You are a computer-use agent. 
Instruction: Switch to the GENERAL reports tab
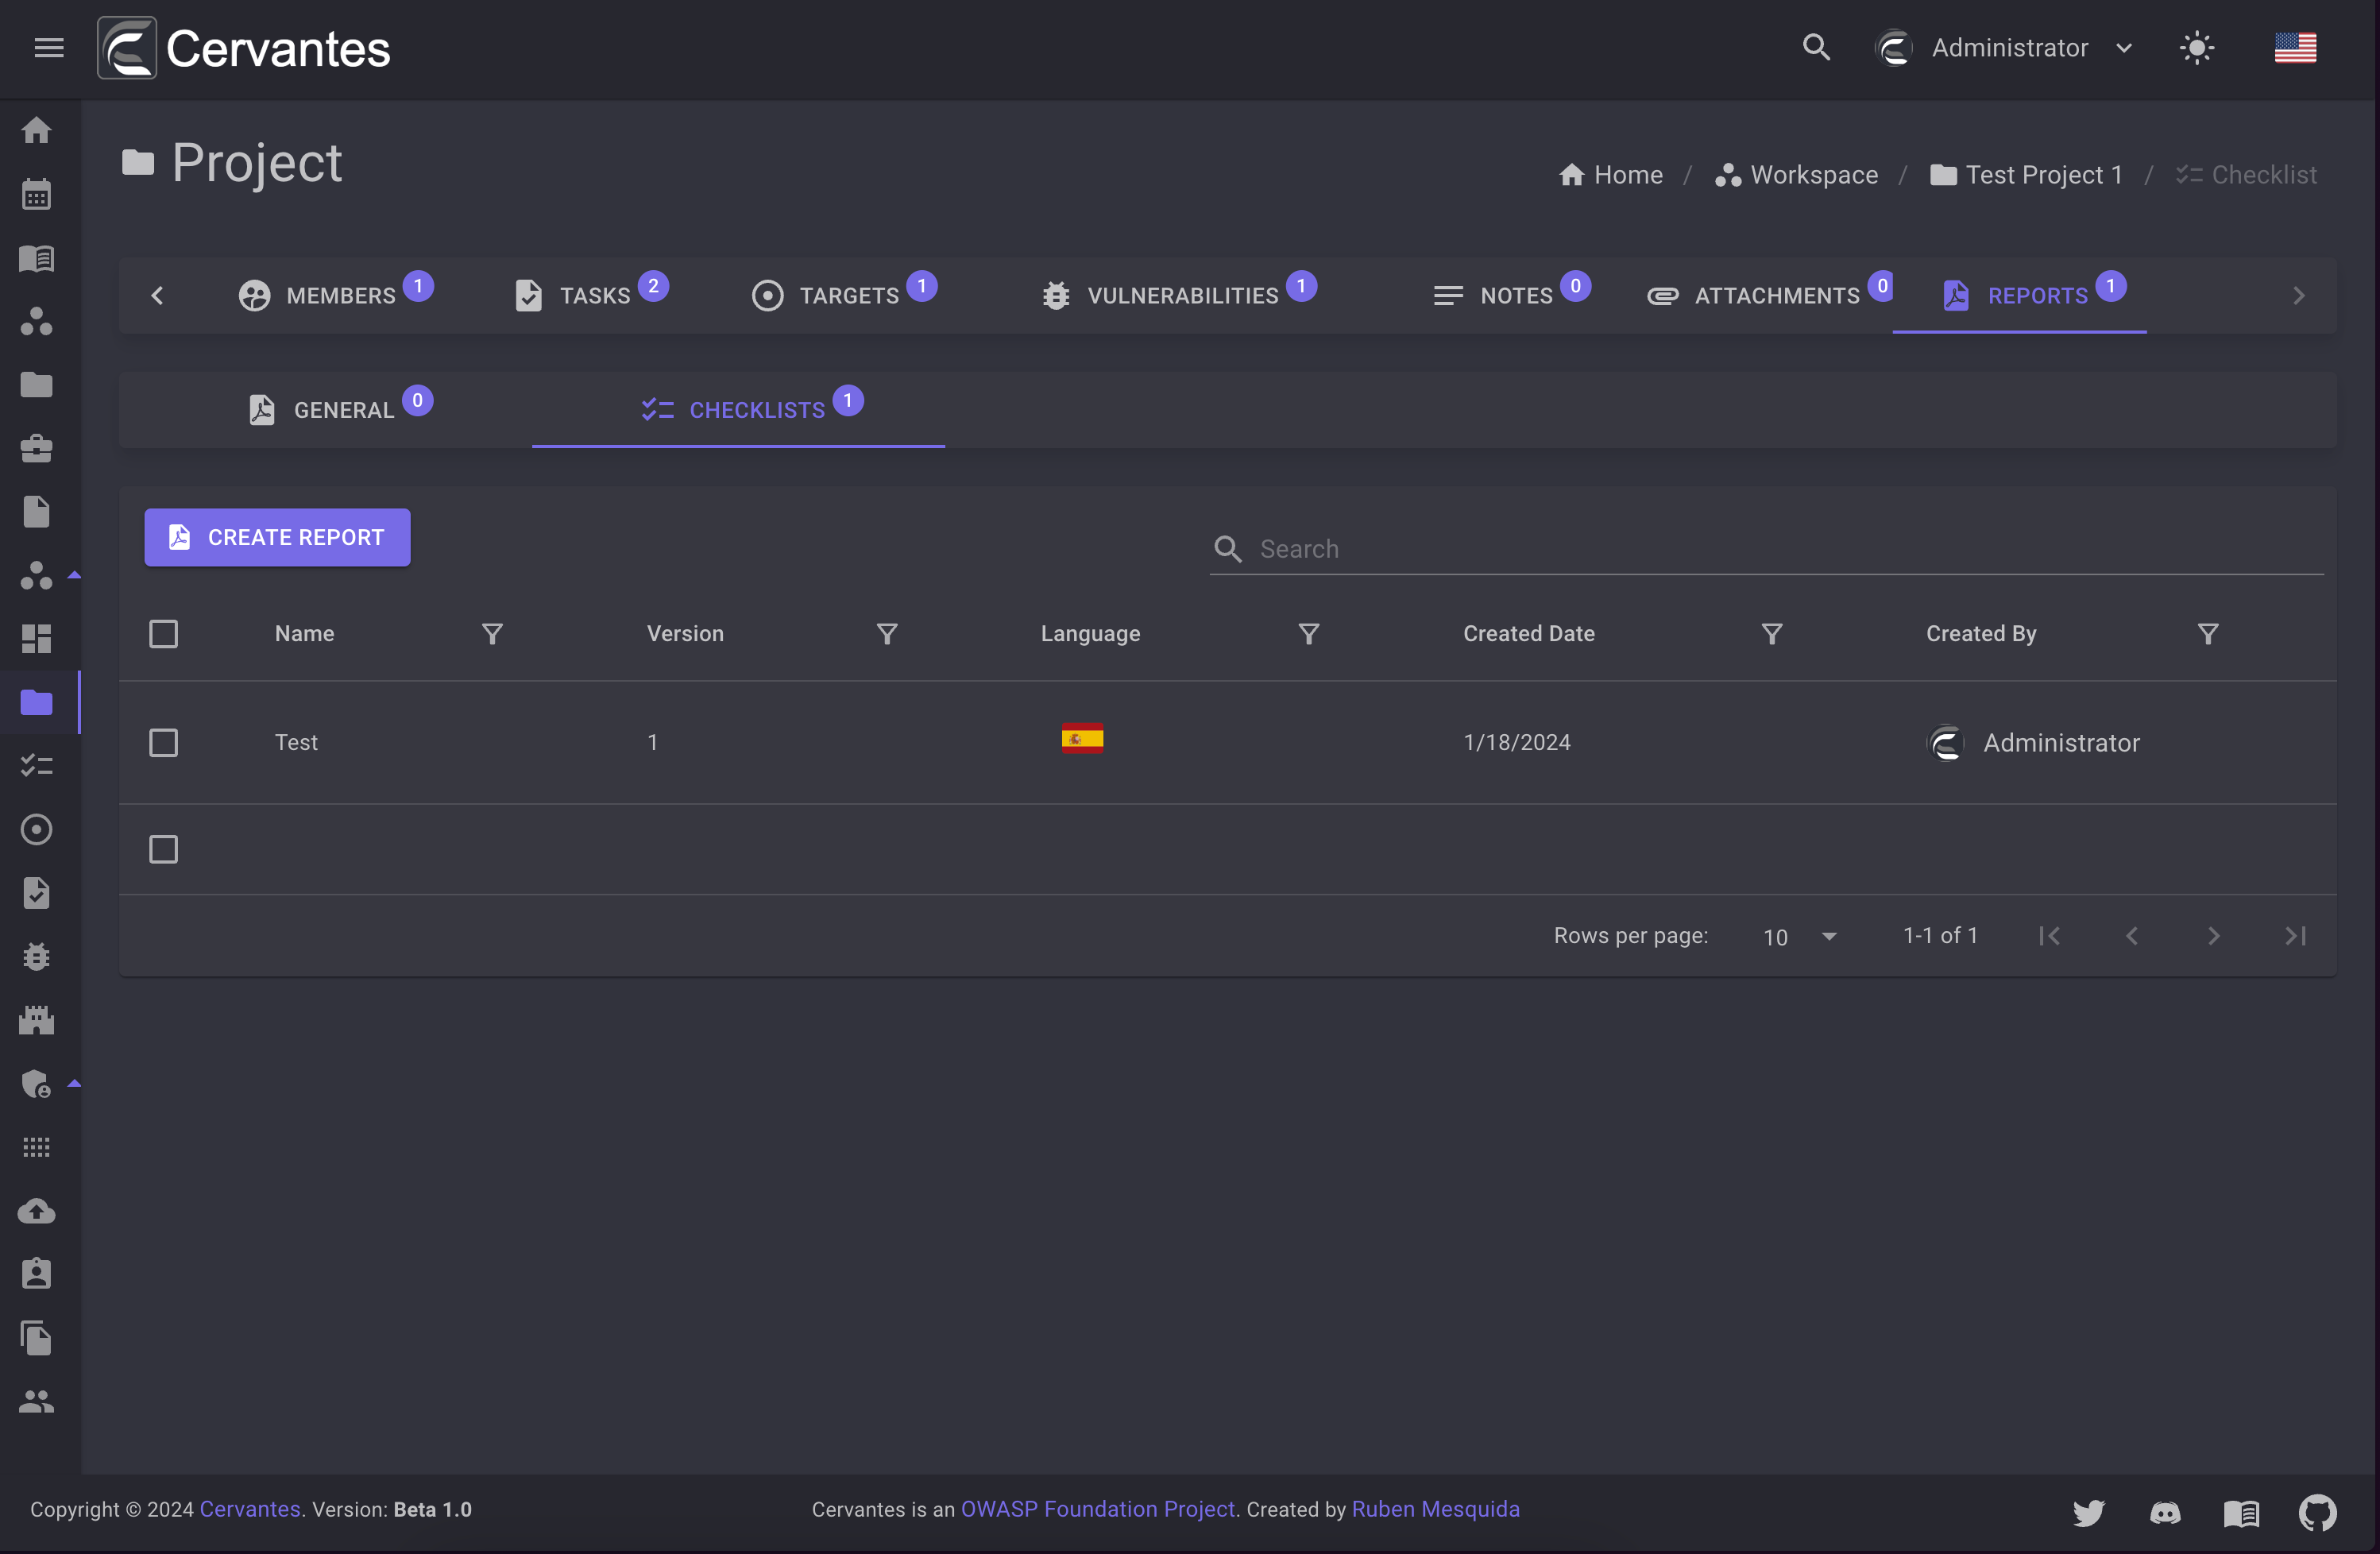(343, 408)
